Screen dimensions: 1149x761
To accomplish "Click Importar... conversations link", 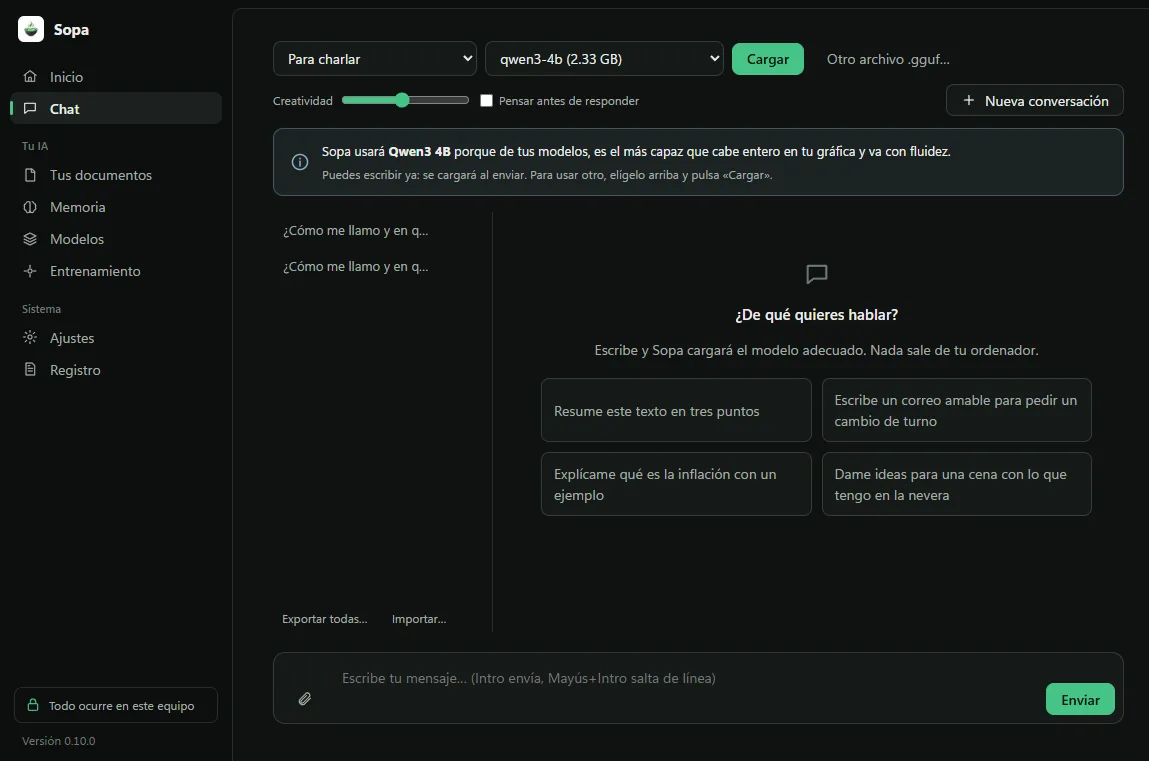I will point(418,619).
